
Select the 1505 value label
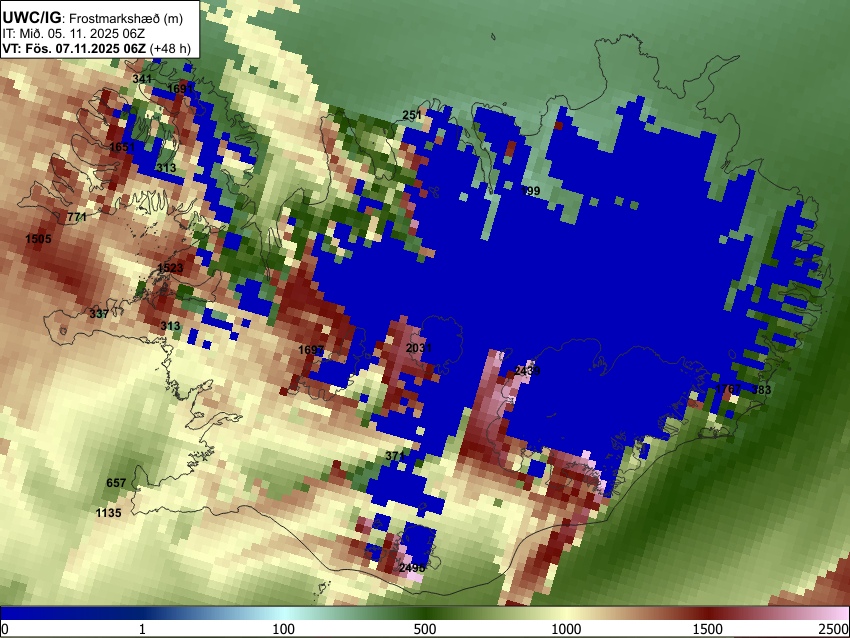click(38, 239)
